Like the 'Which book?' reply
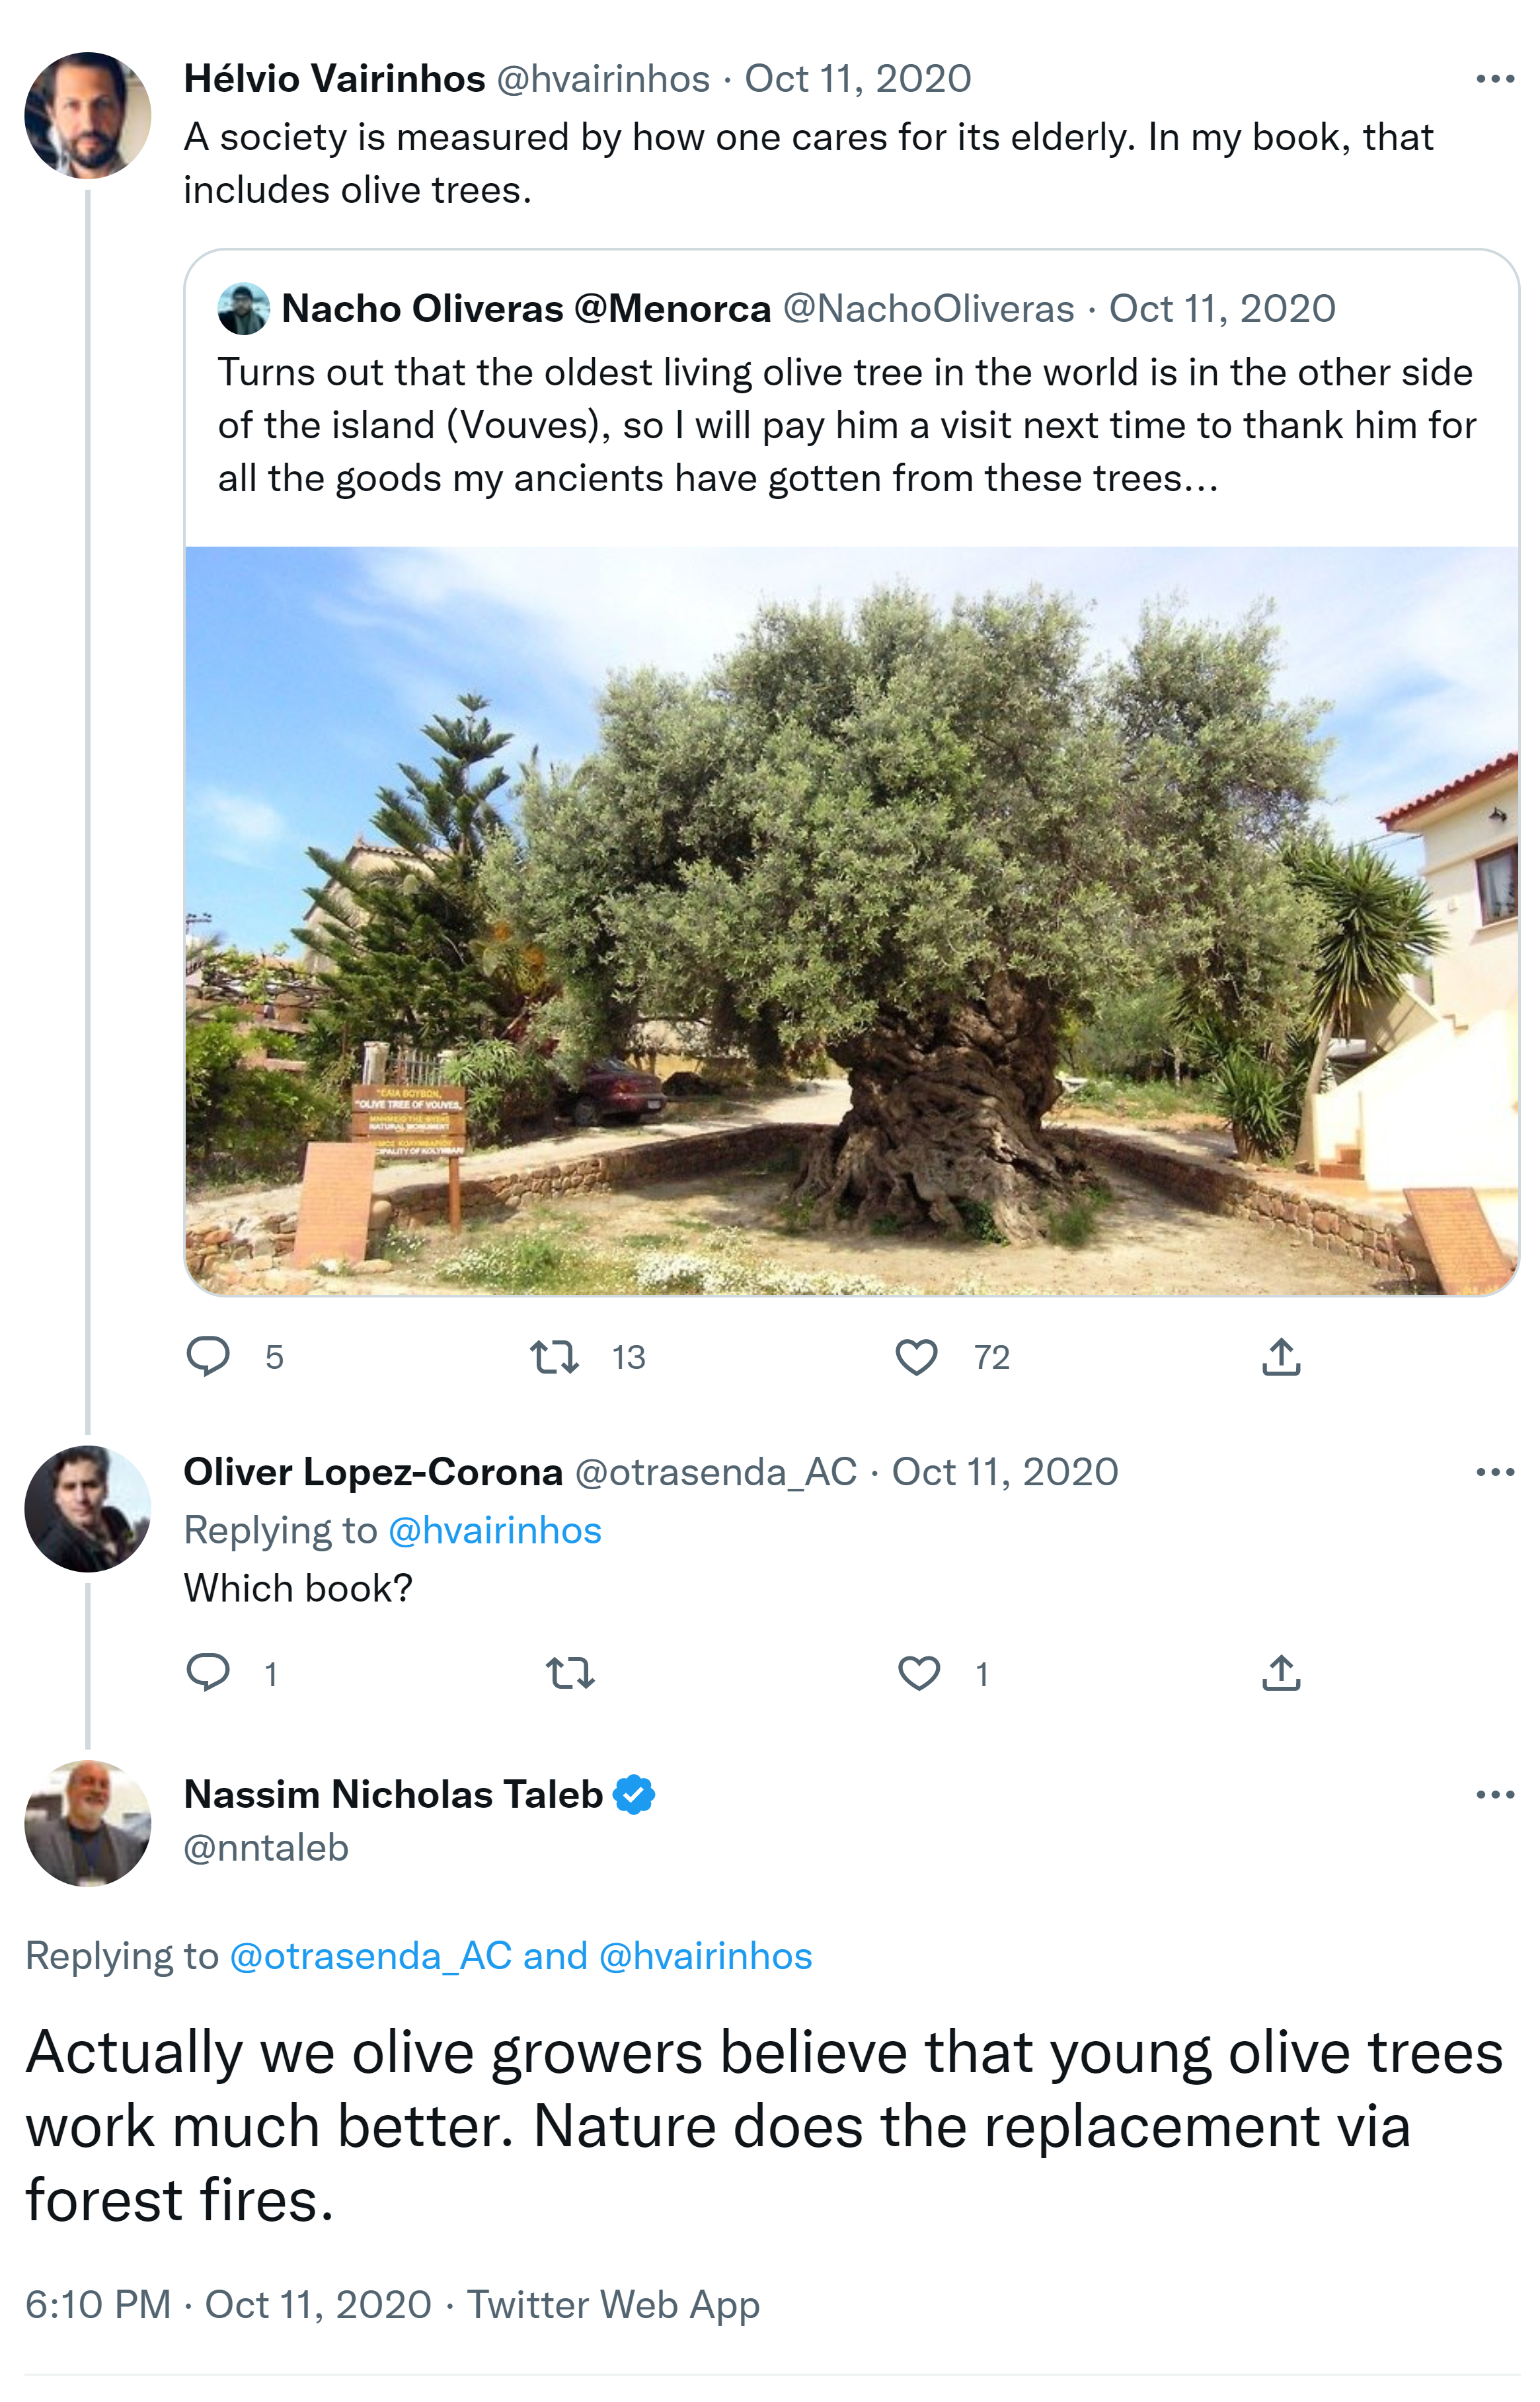Image resolution: width=1540 pixels, height=2402 pixels. pos(918,1673)
